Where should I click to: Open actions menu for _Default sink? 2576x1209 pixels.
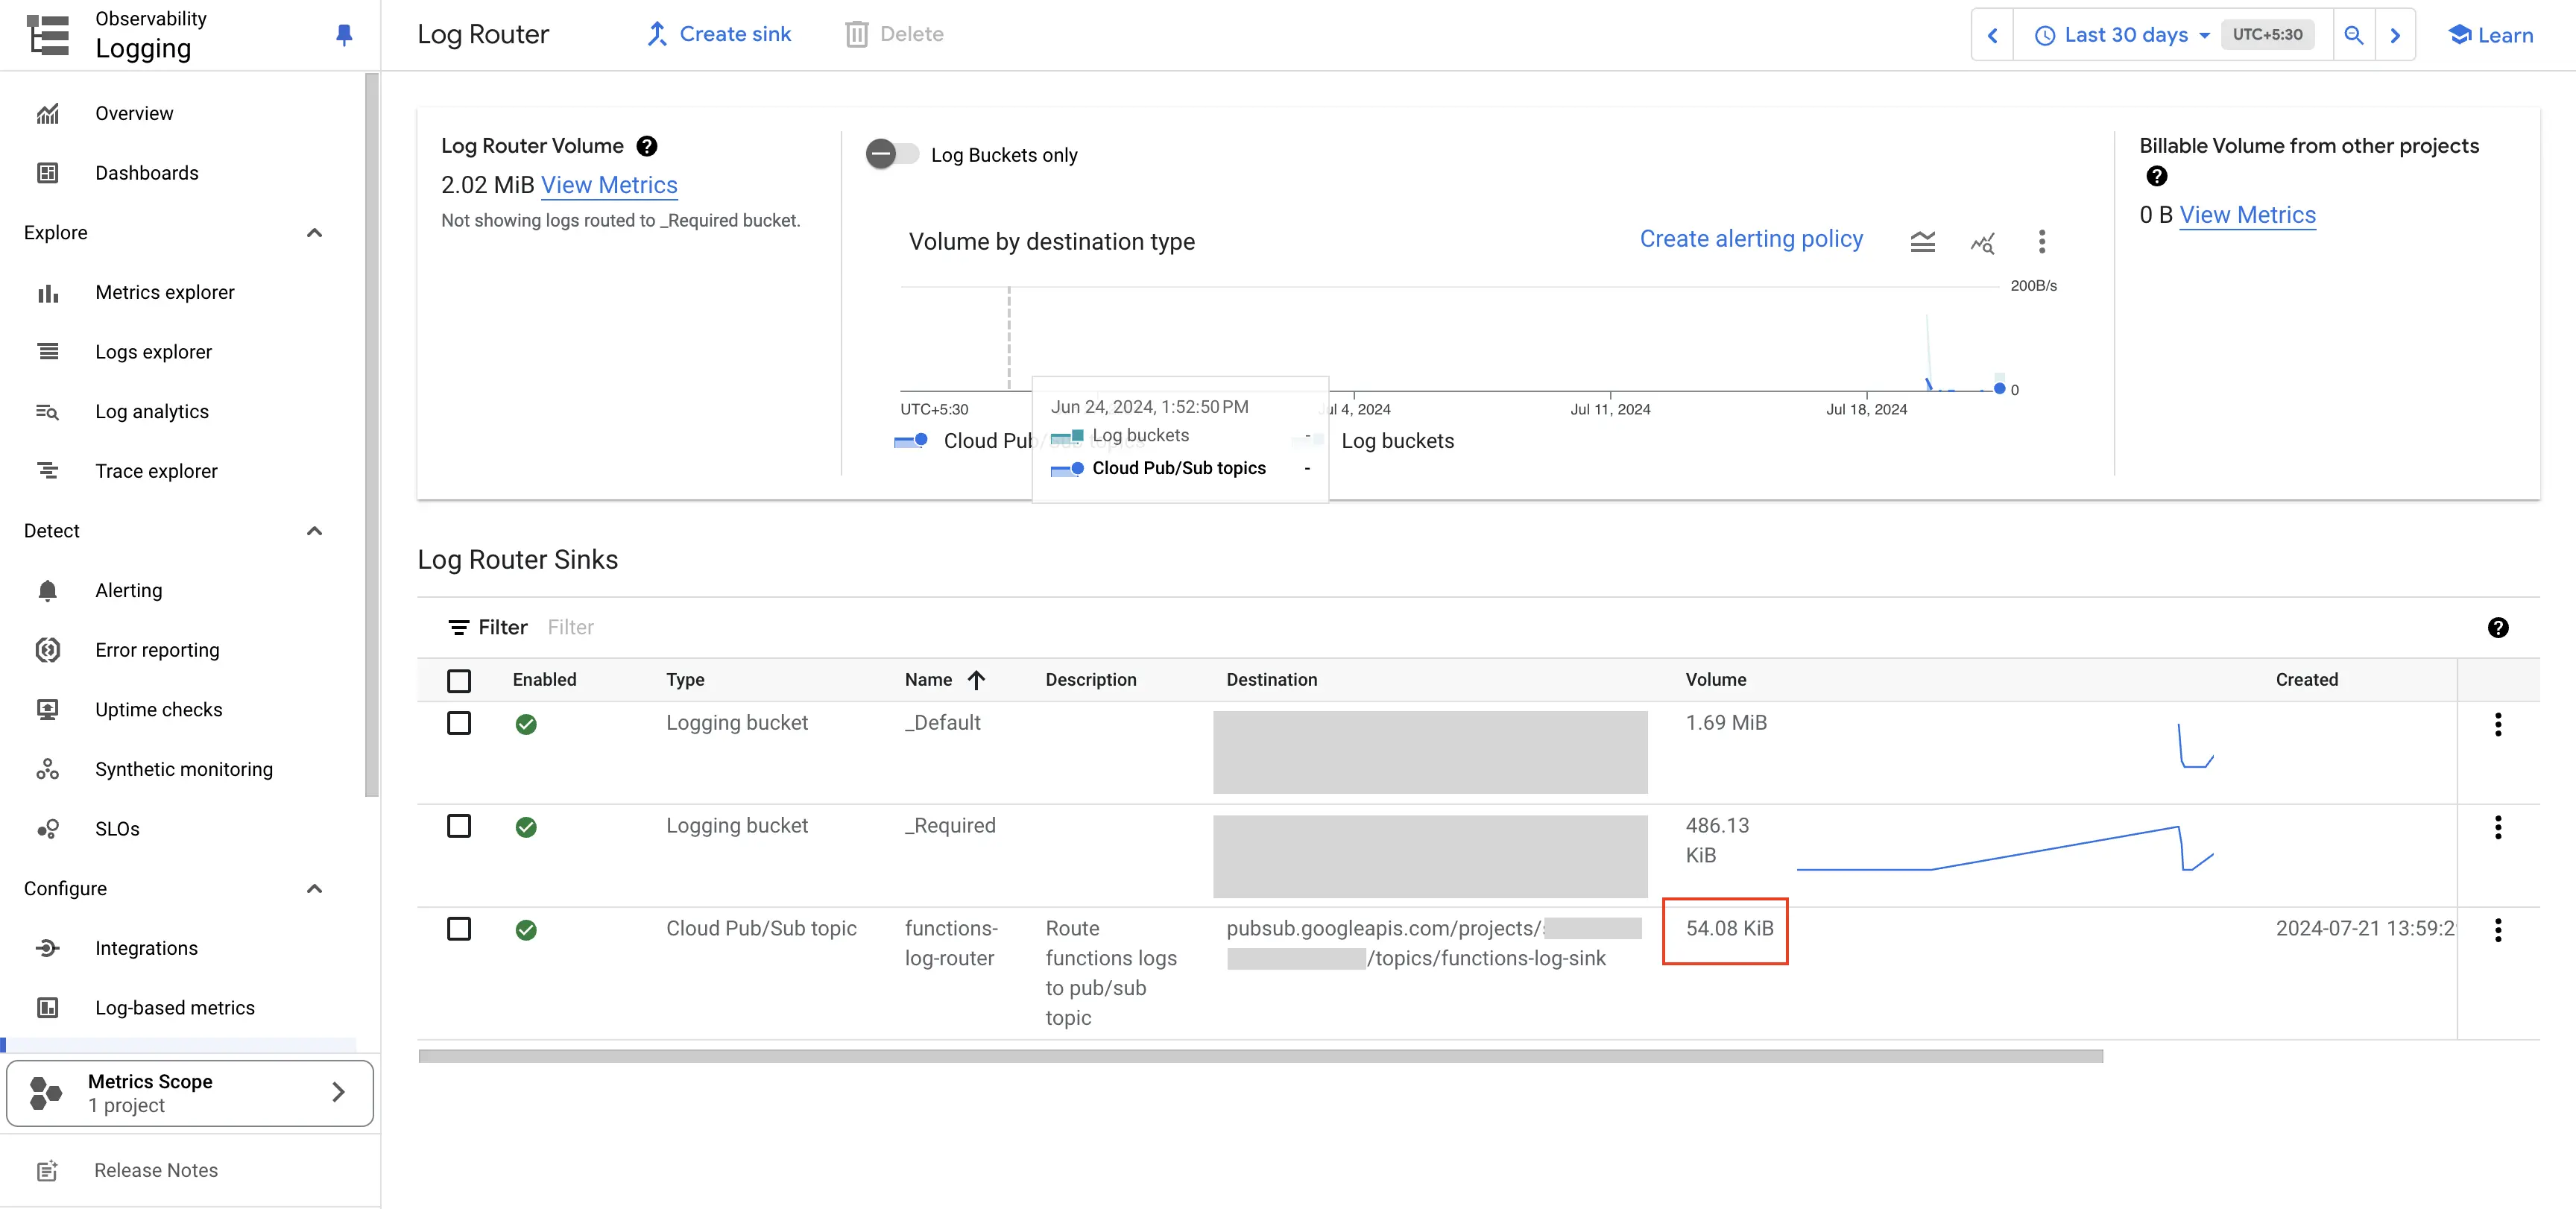click(x=2498, y=724)
